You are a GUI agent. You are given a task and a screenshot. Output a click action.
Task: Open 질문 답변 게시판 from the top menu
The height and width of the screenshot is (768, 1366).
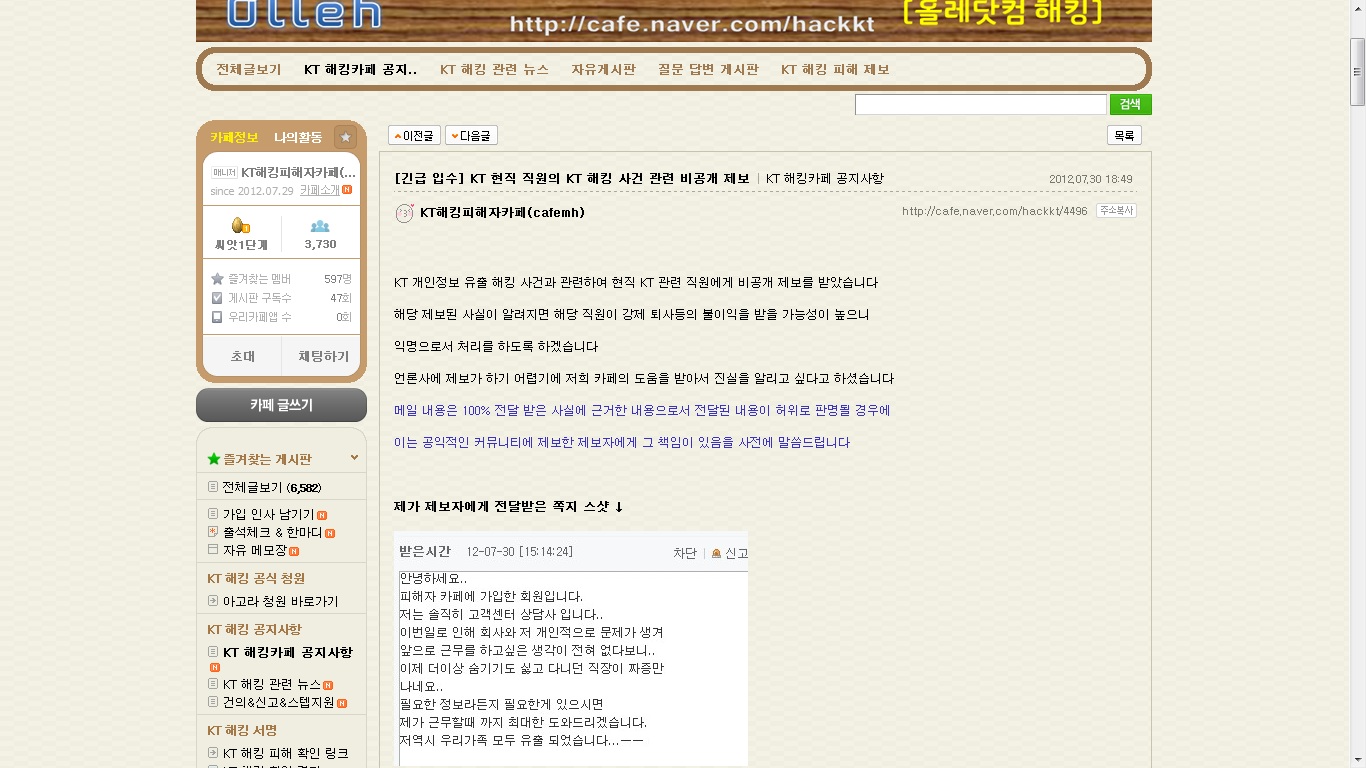click(708, 69)
